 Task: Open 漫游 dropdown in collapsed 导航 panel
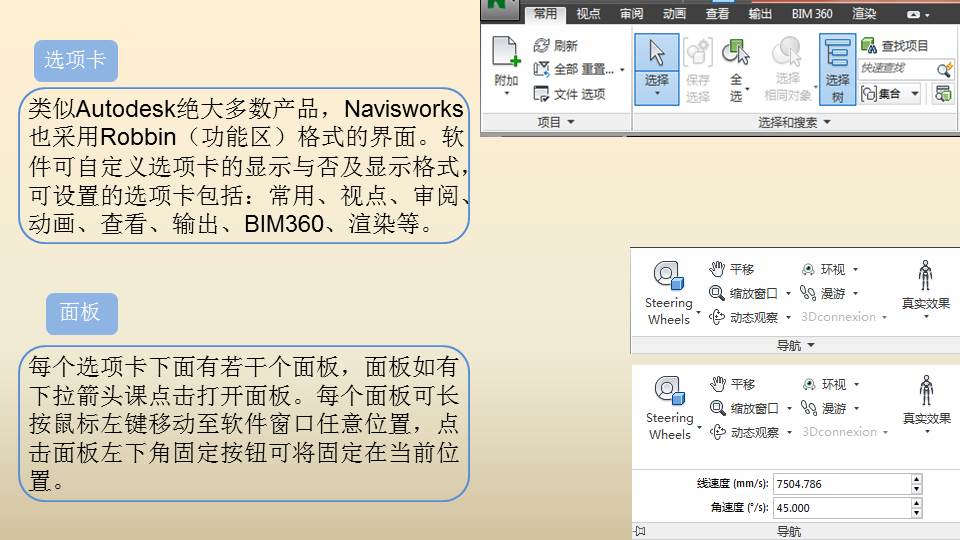(x=855, y=293)
